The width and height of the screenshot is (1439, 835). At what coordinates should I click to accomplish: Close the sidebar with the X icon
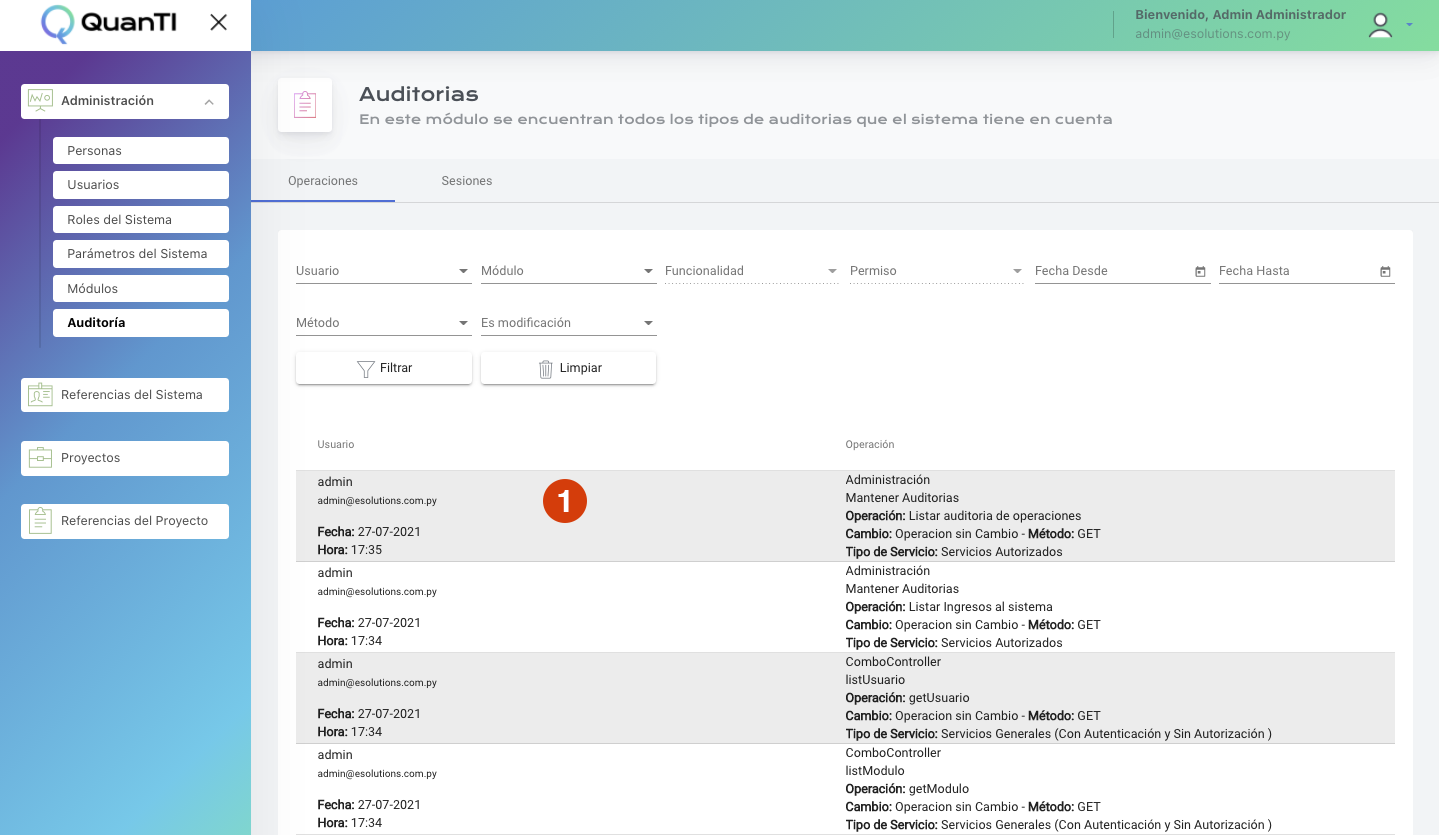coord(218,22)
